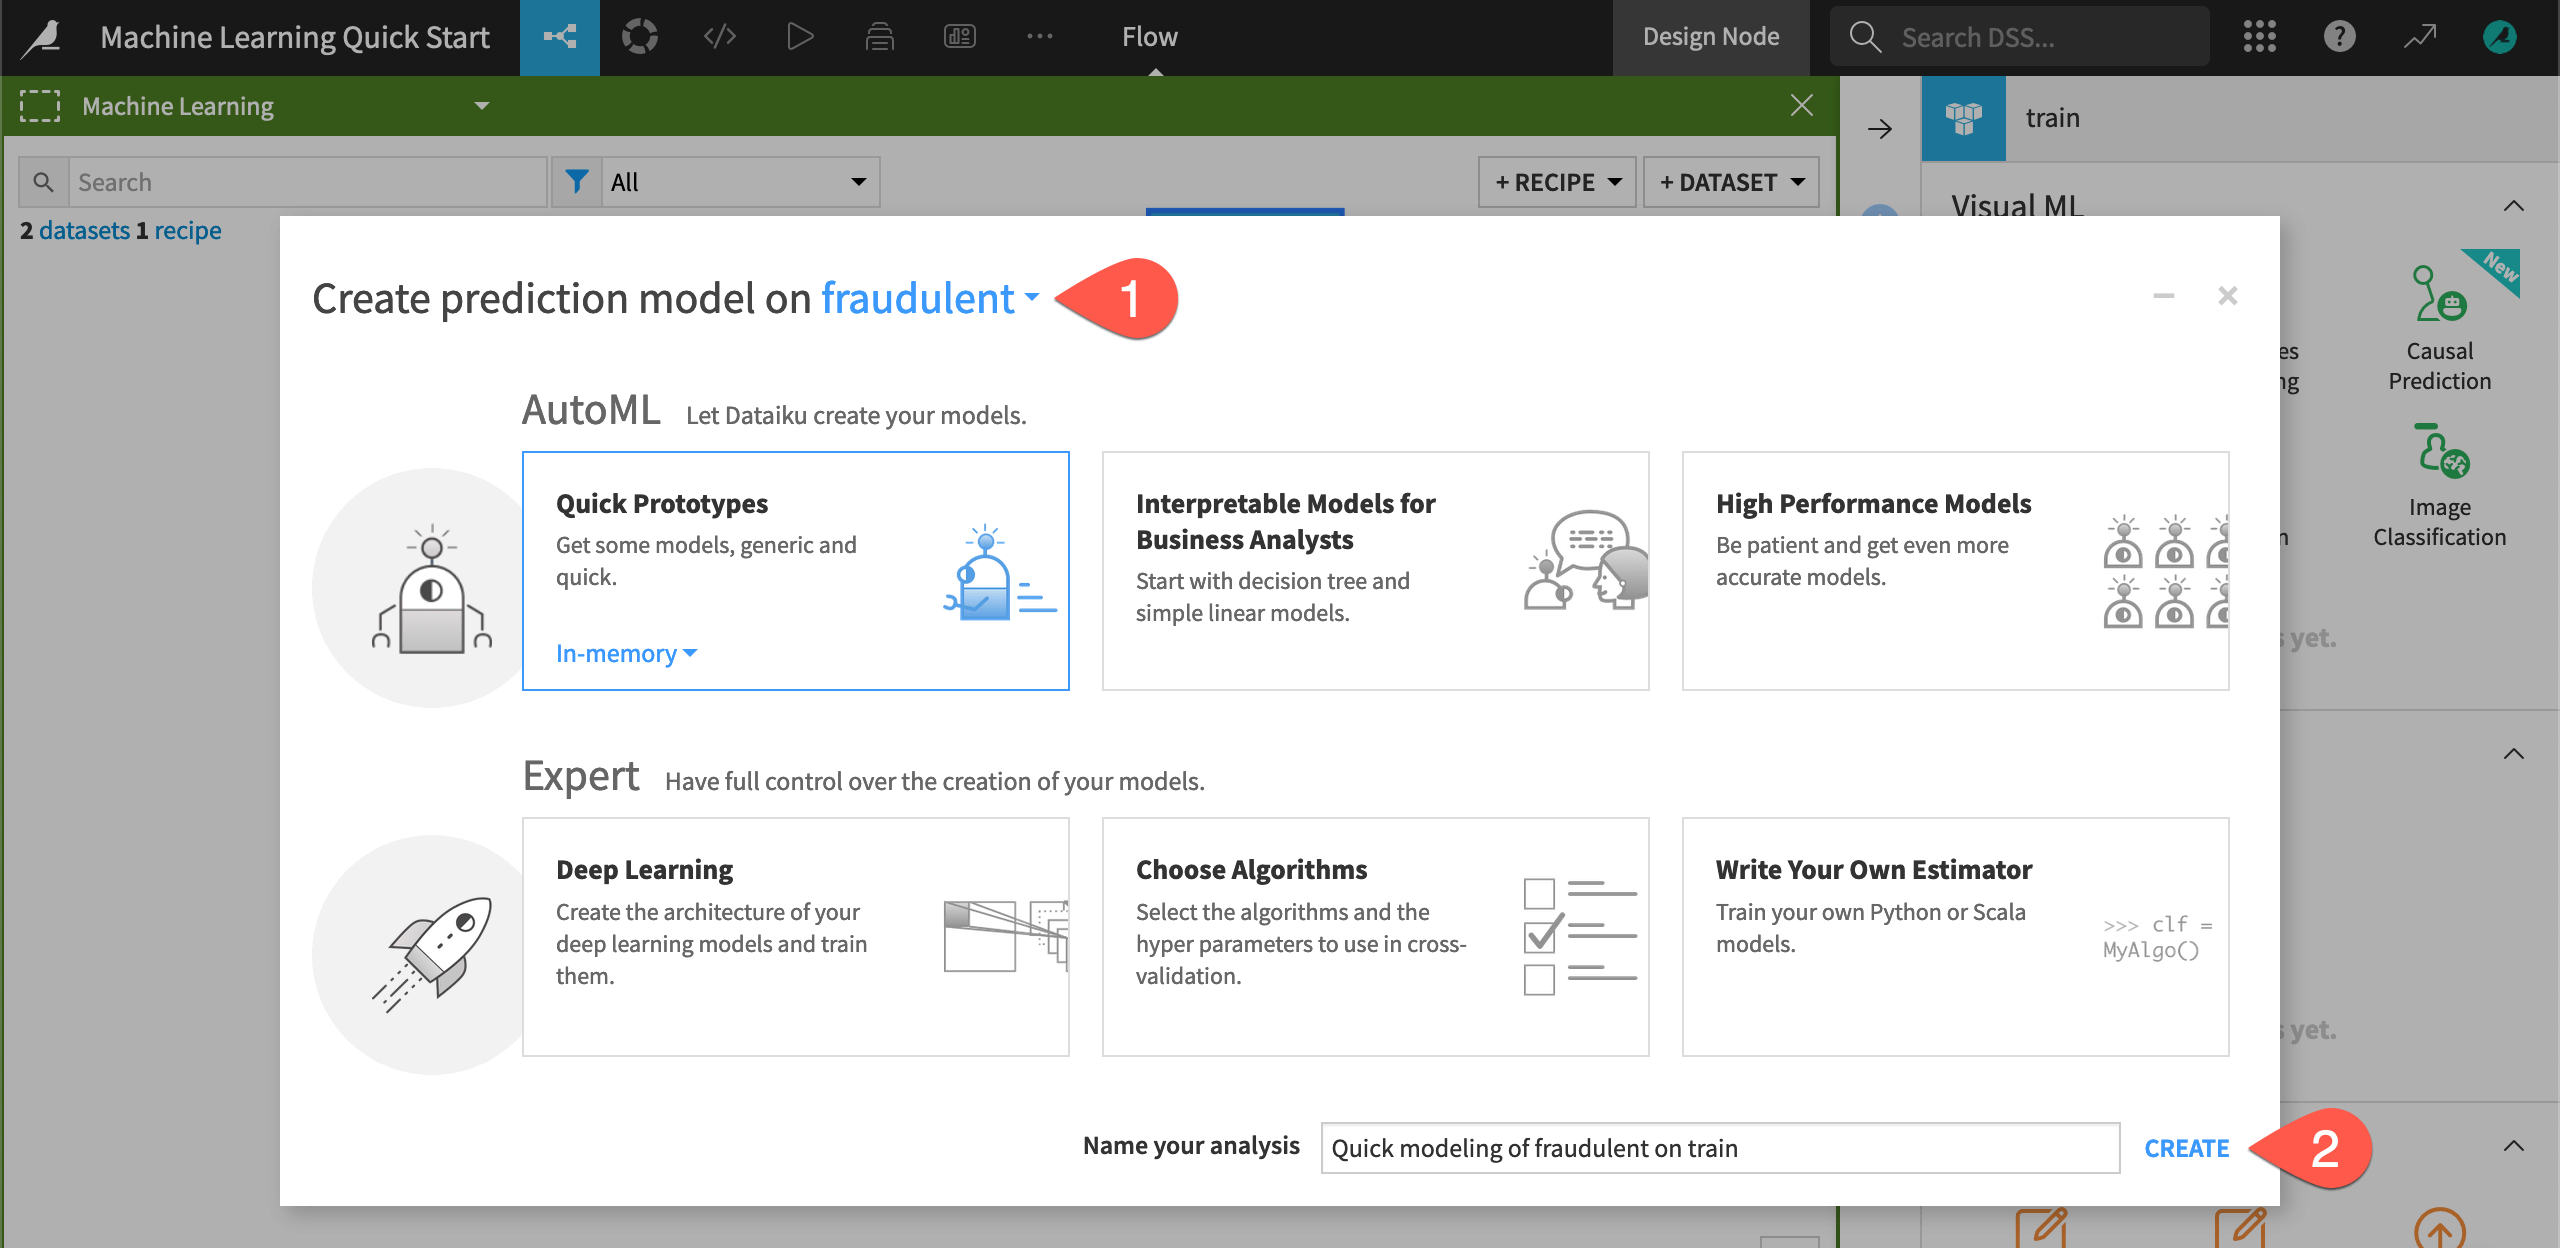The width and height of the screenshot is (2560, 1248).
Task: Close the Machine Learning zone bar
Action: tap(1802, 105)
